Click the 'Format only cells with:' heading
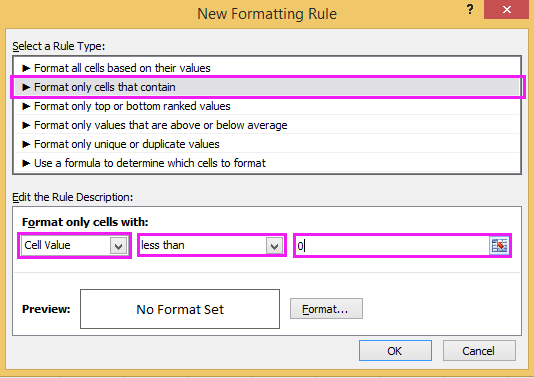The height and width of the screenshot is (378, 534). [x=85, y=222]
